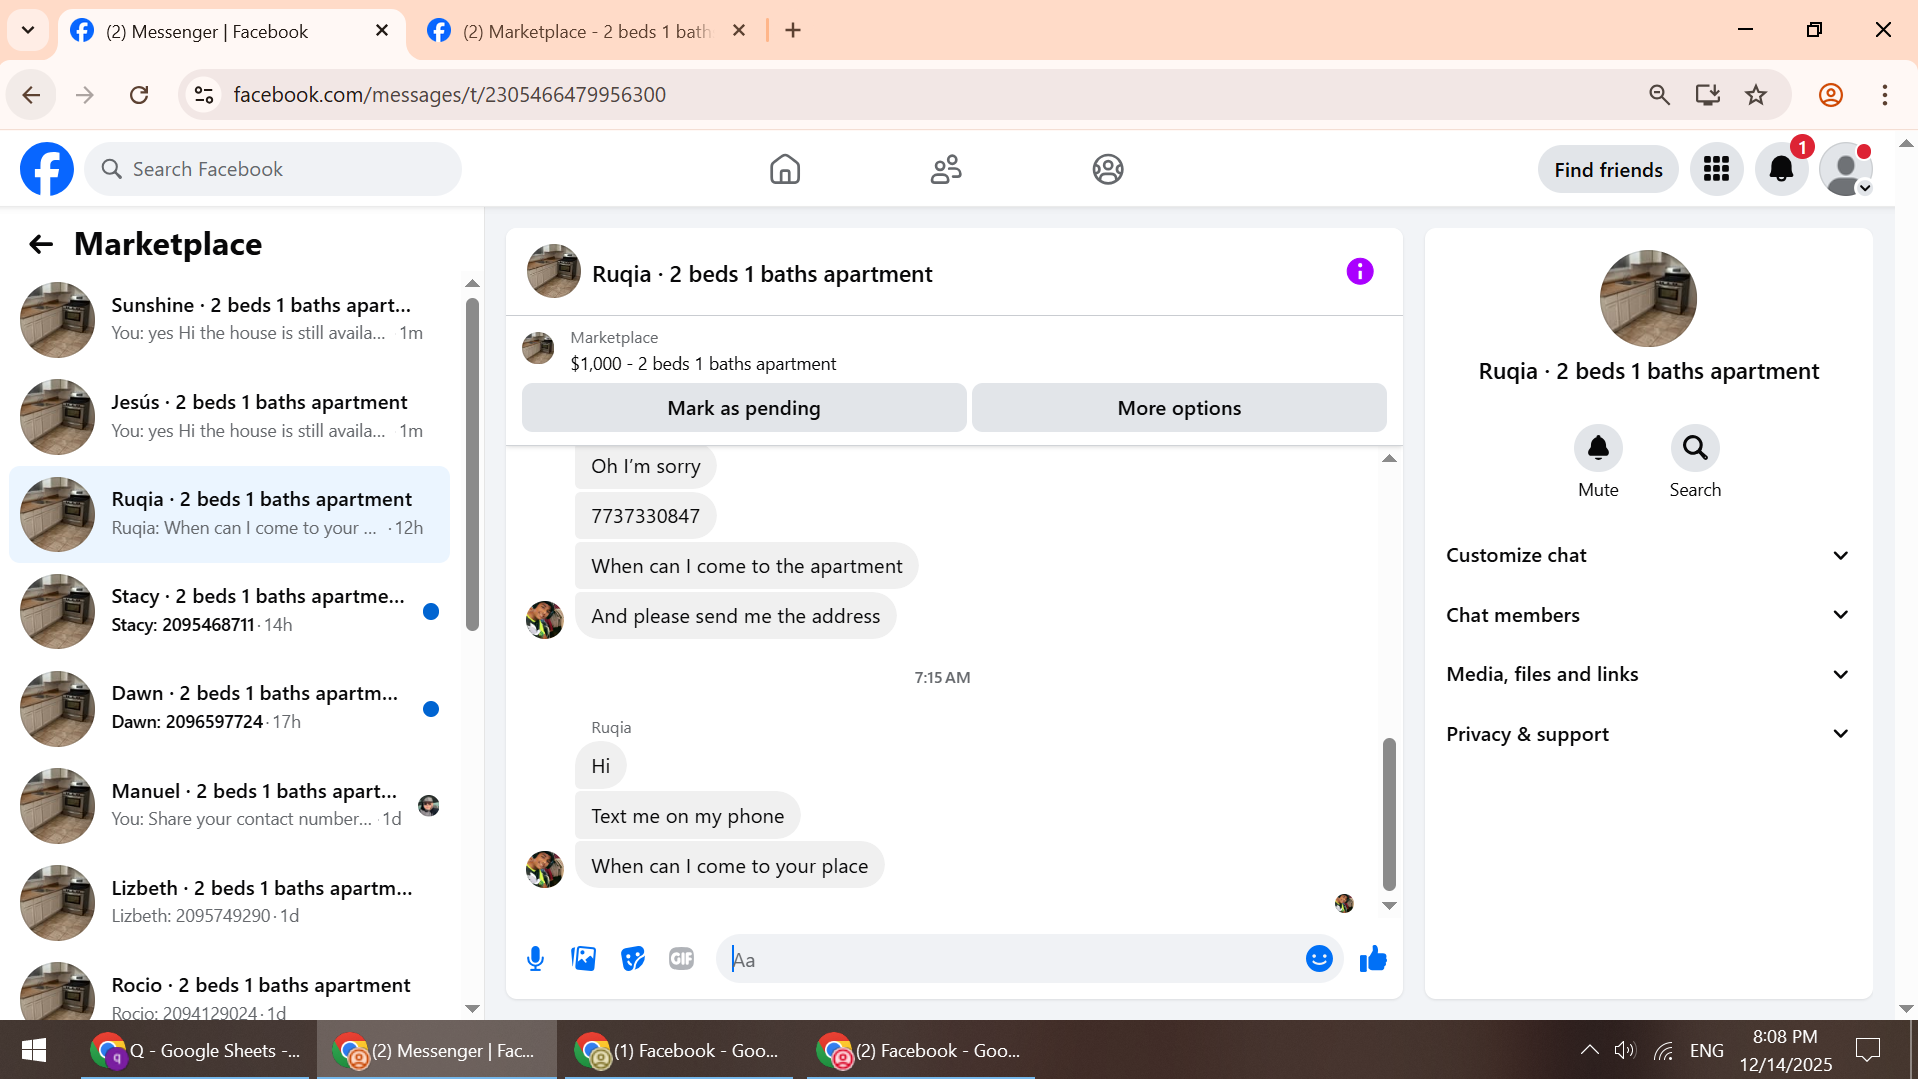Open a new browser tab

[x=793, y=31]
